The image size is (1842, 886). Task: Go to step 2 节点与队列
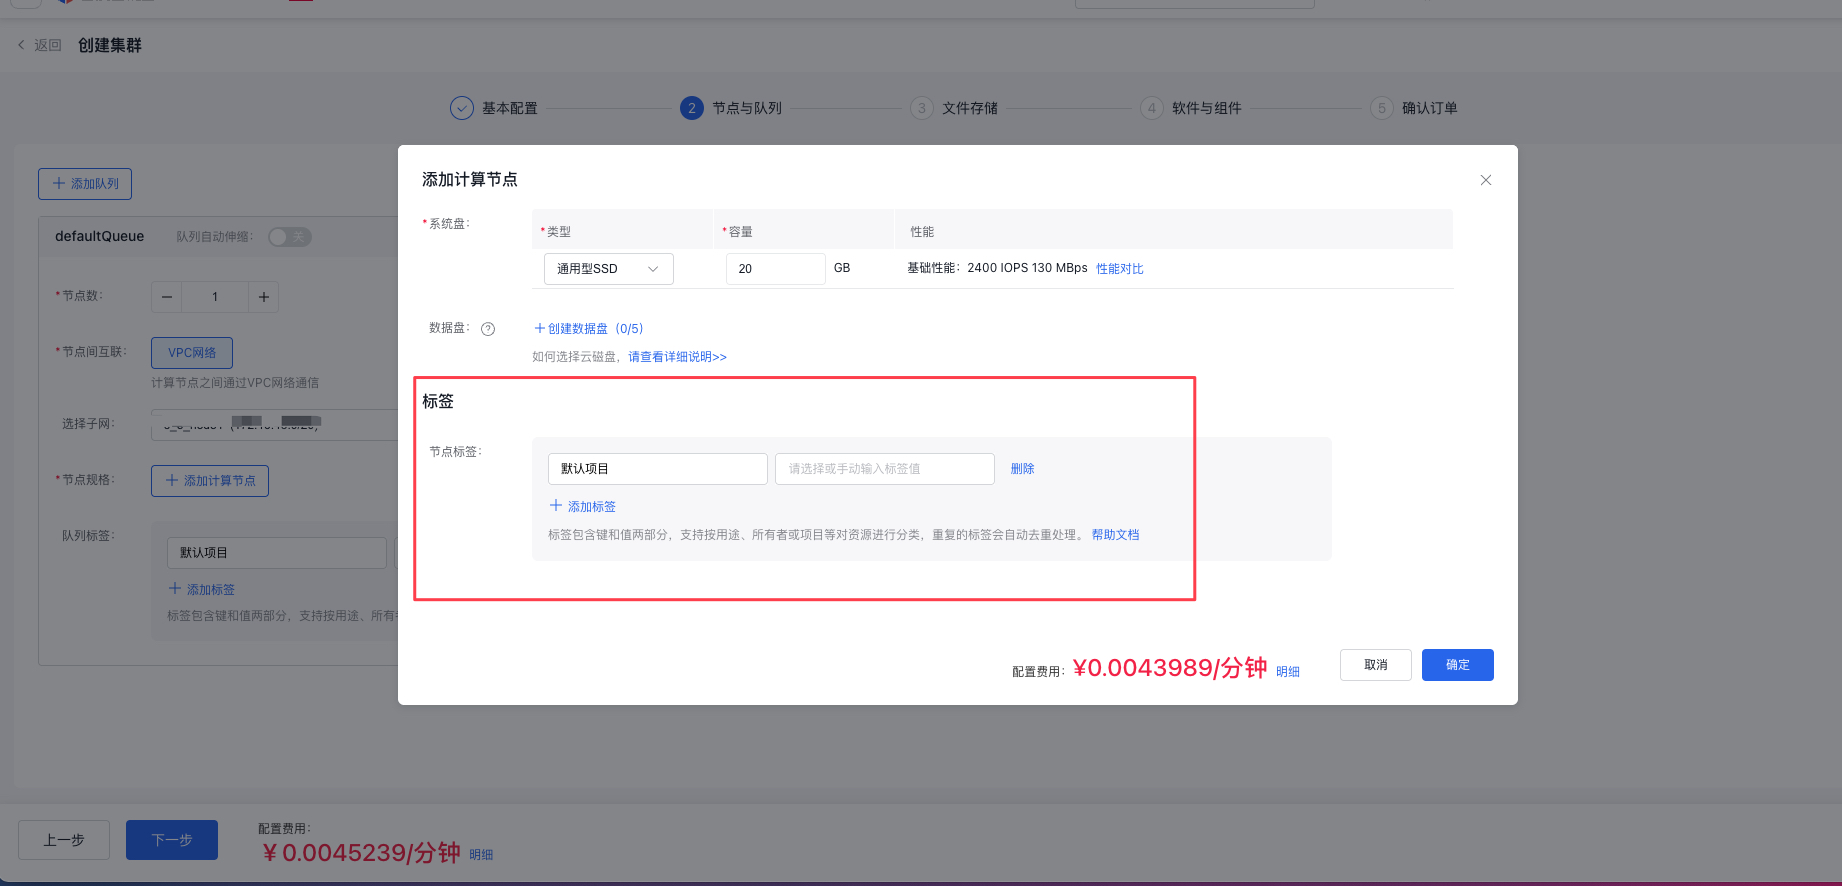[x=731, y=108]
